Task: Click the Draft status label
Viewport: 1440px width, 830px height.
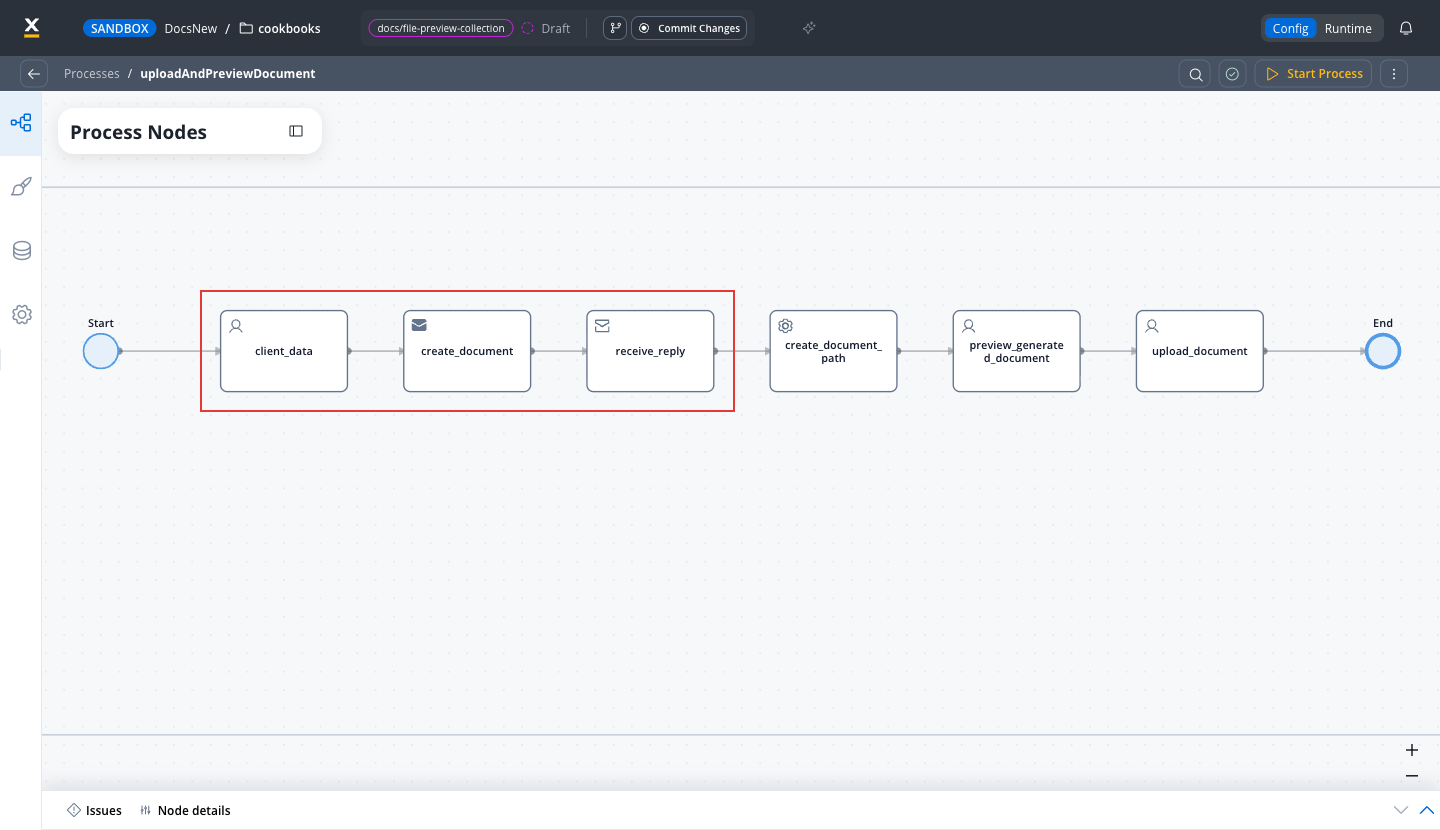Action: 555,28
